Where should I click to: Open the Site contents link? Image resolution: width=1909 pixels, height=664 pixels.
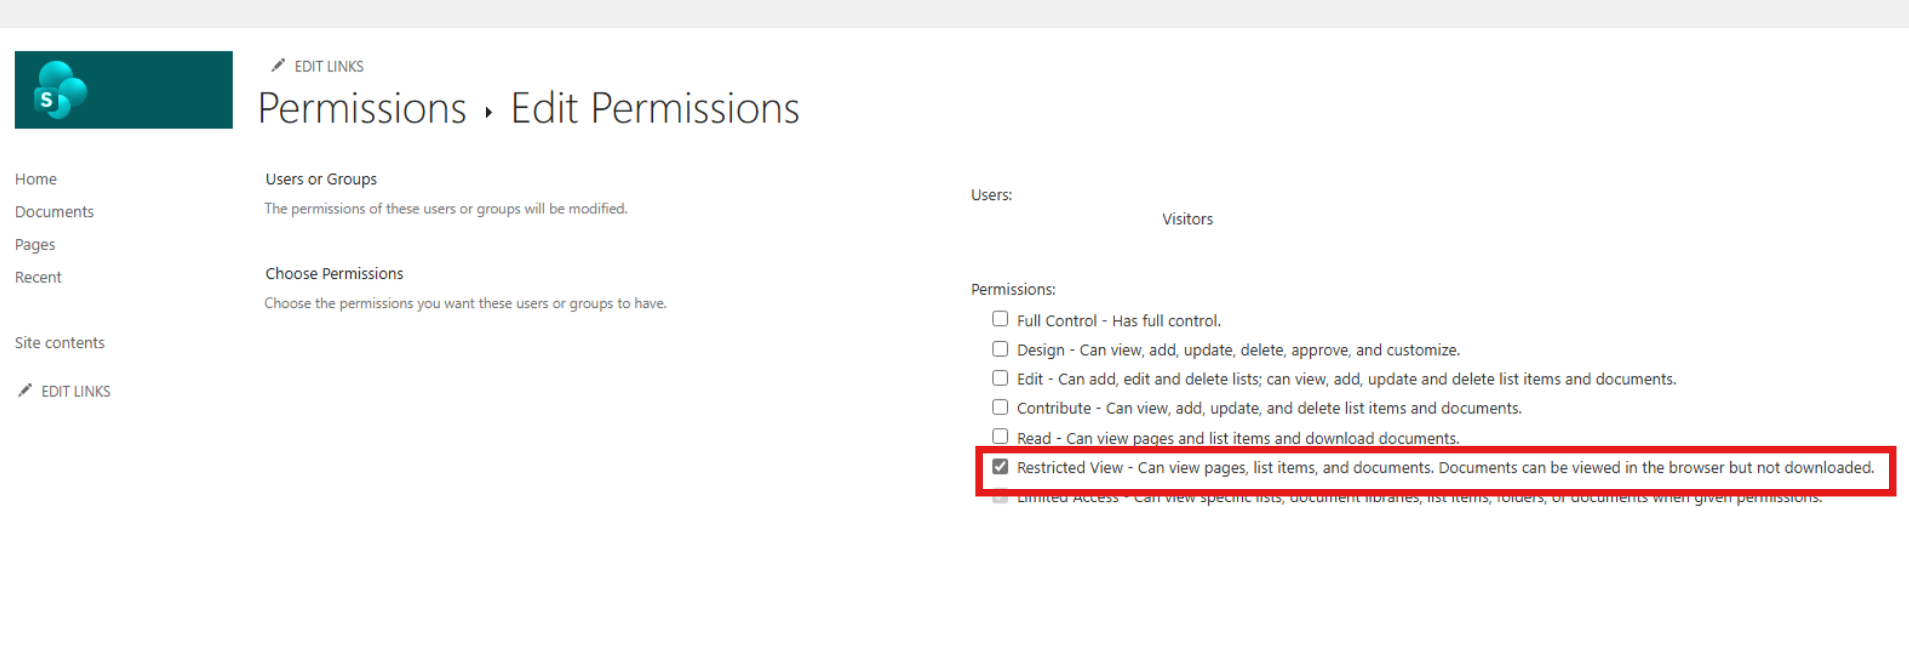[x=60, y=343]
